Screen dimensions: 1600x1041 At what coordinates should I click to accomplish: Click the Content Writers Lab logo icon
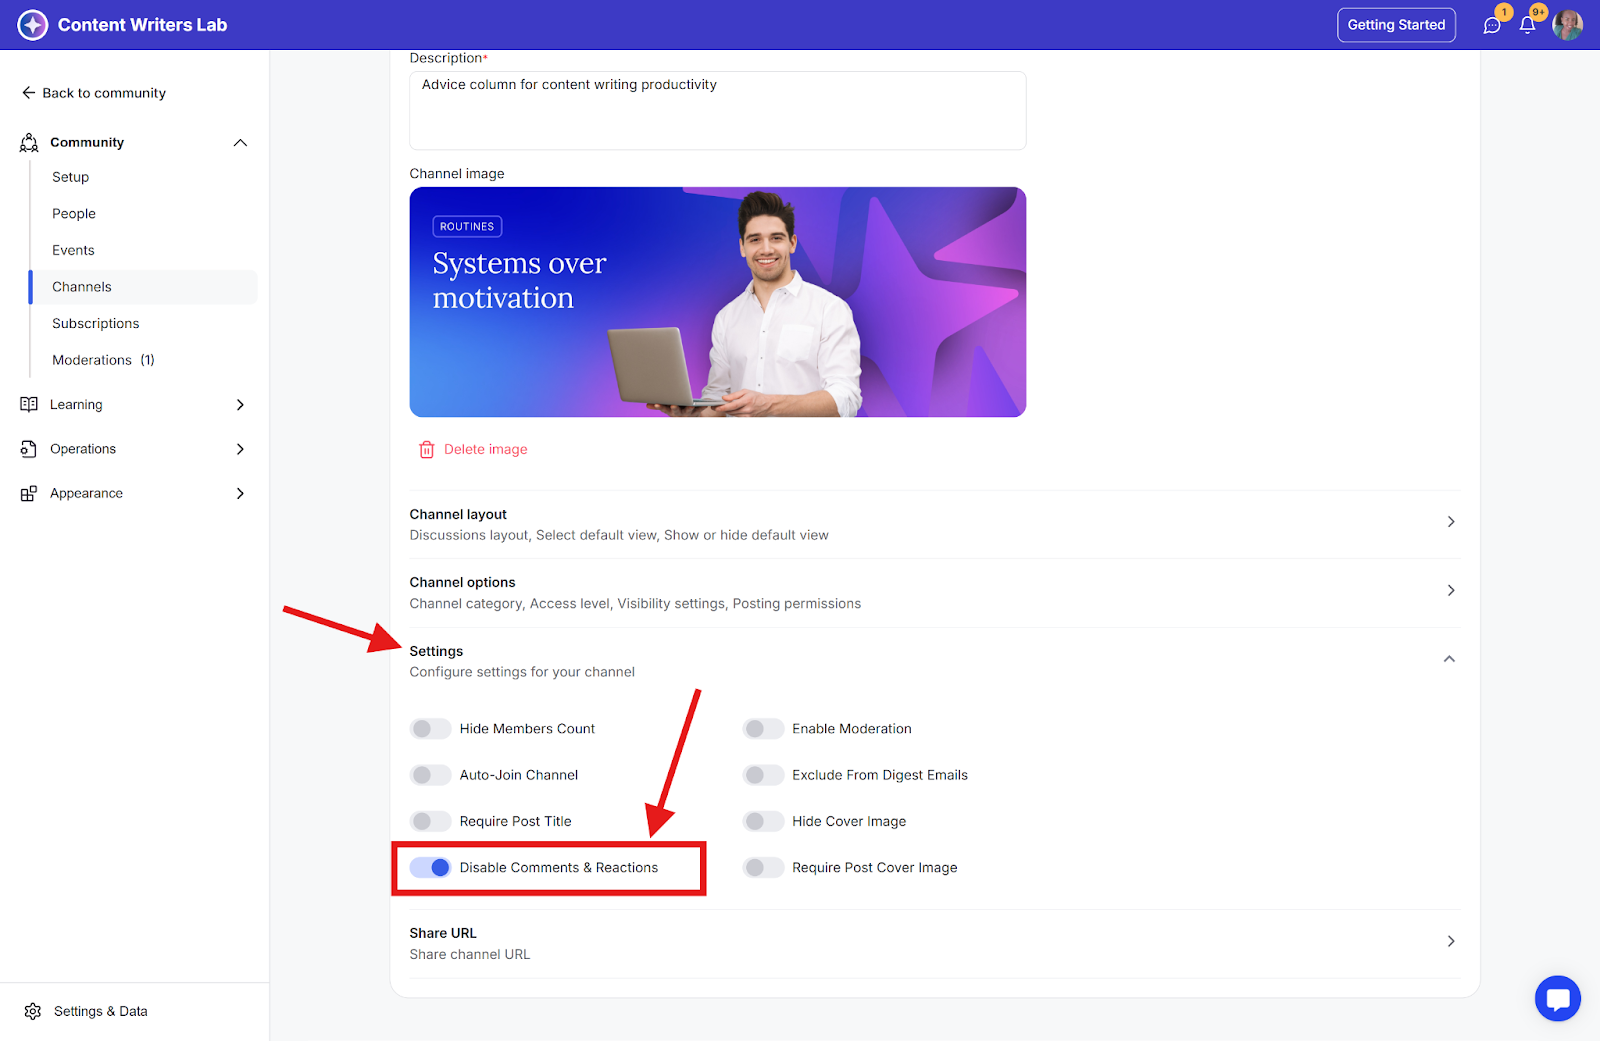(x=33, y=25)
